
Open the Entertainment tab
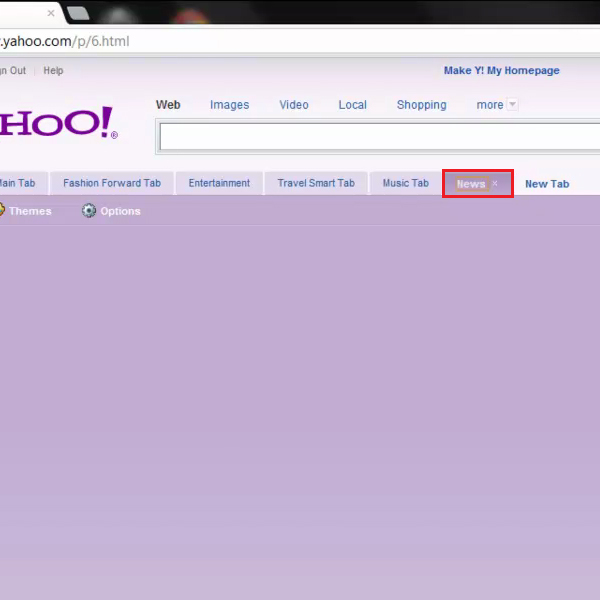click(219, 183)
